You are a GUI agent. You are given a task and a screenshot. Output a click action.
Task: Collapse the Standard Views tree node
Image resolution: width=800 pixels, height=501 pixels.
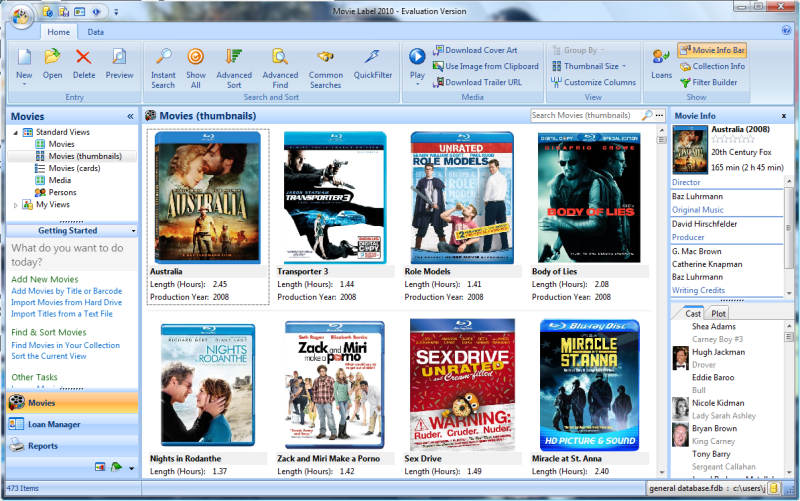coord(16,132)
